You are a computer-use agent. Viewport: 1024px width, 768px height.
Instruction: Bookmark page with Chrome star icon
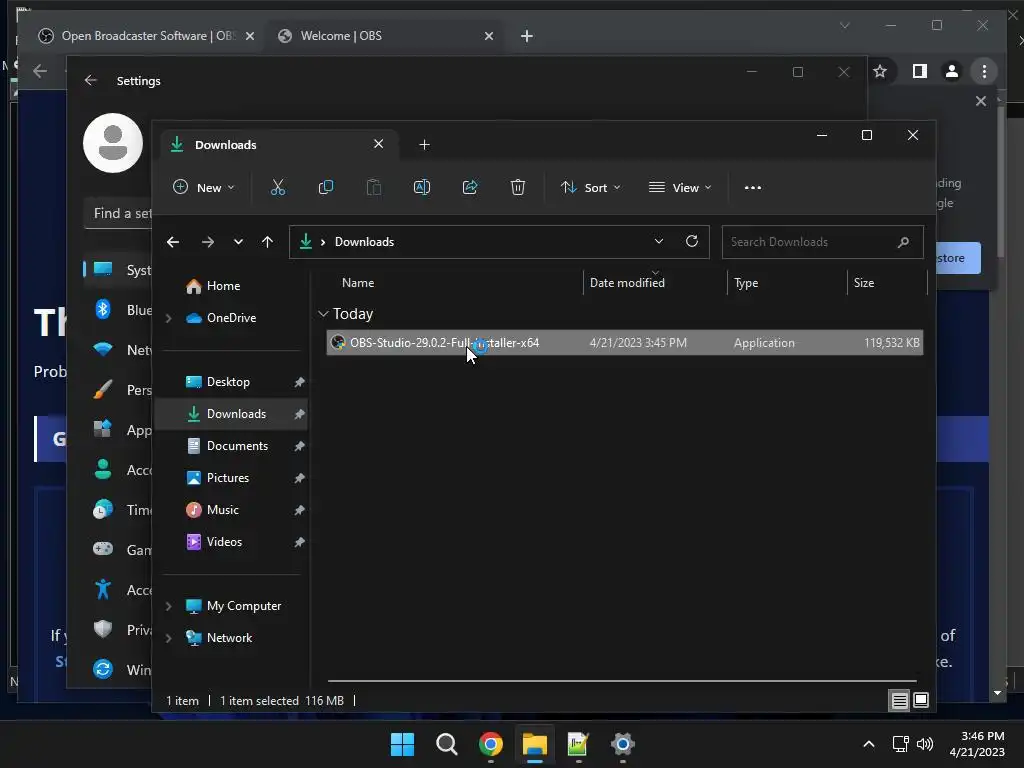tap(880, 71)
